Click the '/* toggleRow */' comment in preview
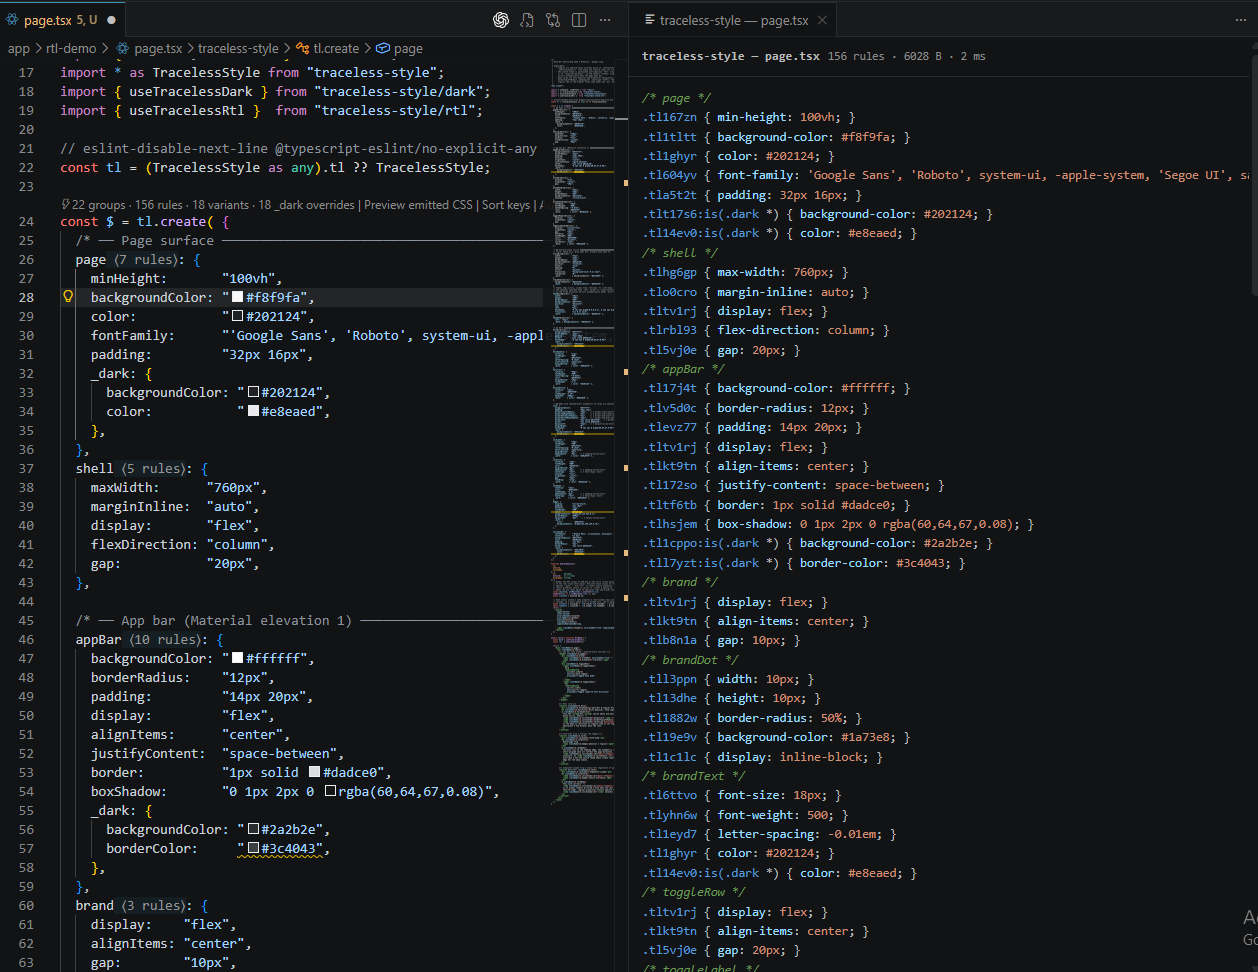Image resolution: width=1258 pixels, height=972 pixels. (694, 892)
